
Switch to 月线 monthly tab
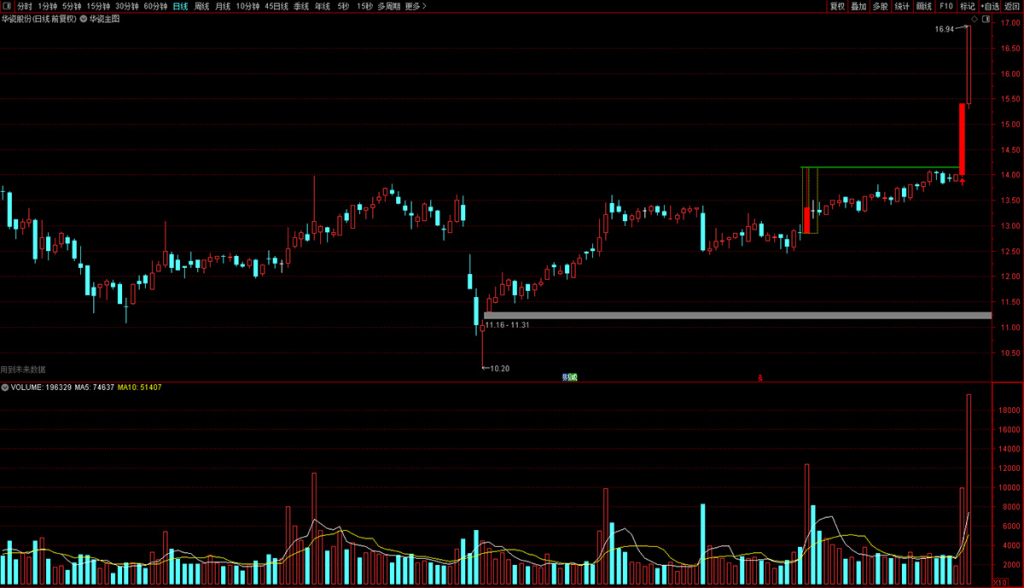[x=224, y=6]
